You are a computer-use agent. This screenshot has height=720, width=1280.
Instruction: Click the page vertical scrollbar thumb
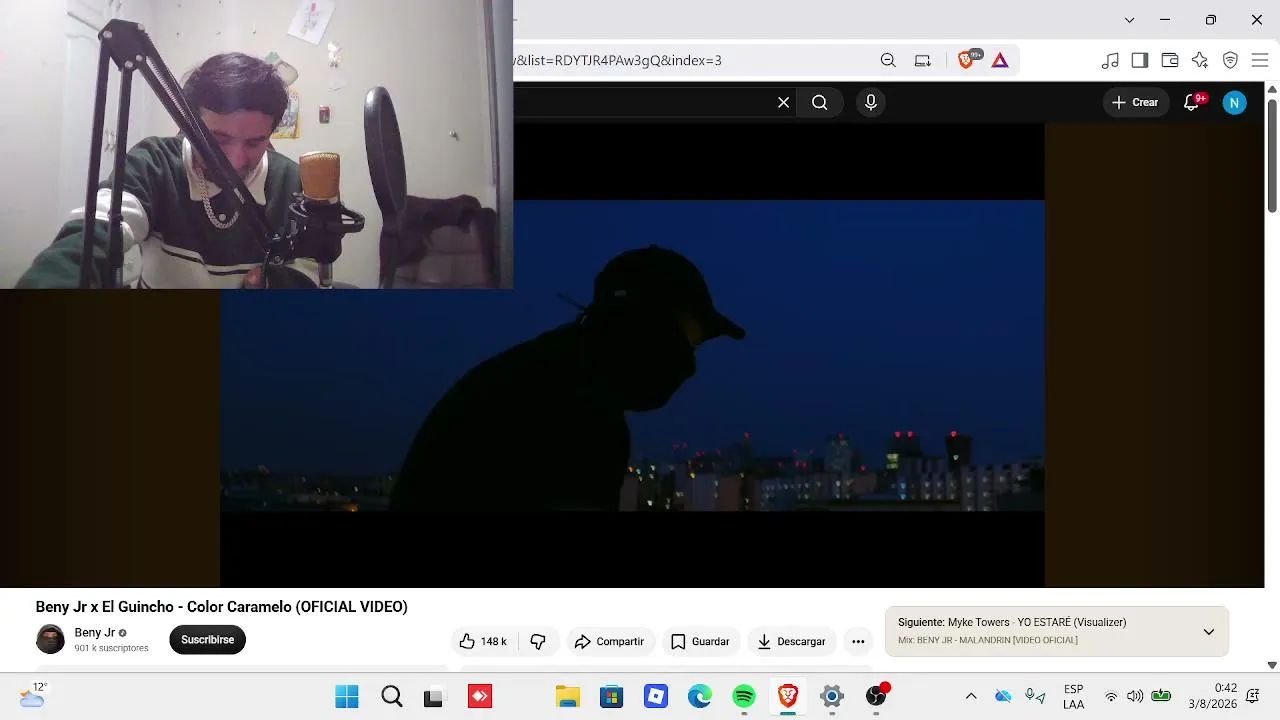[1272, 155]
